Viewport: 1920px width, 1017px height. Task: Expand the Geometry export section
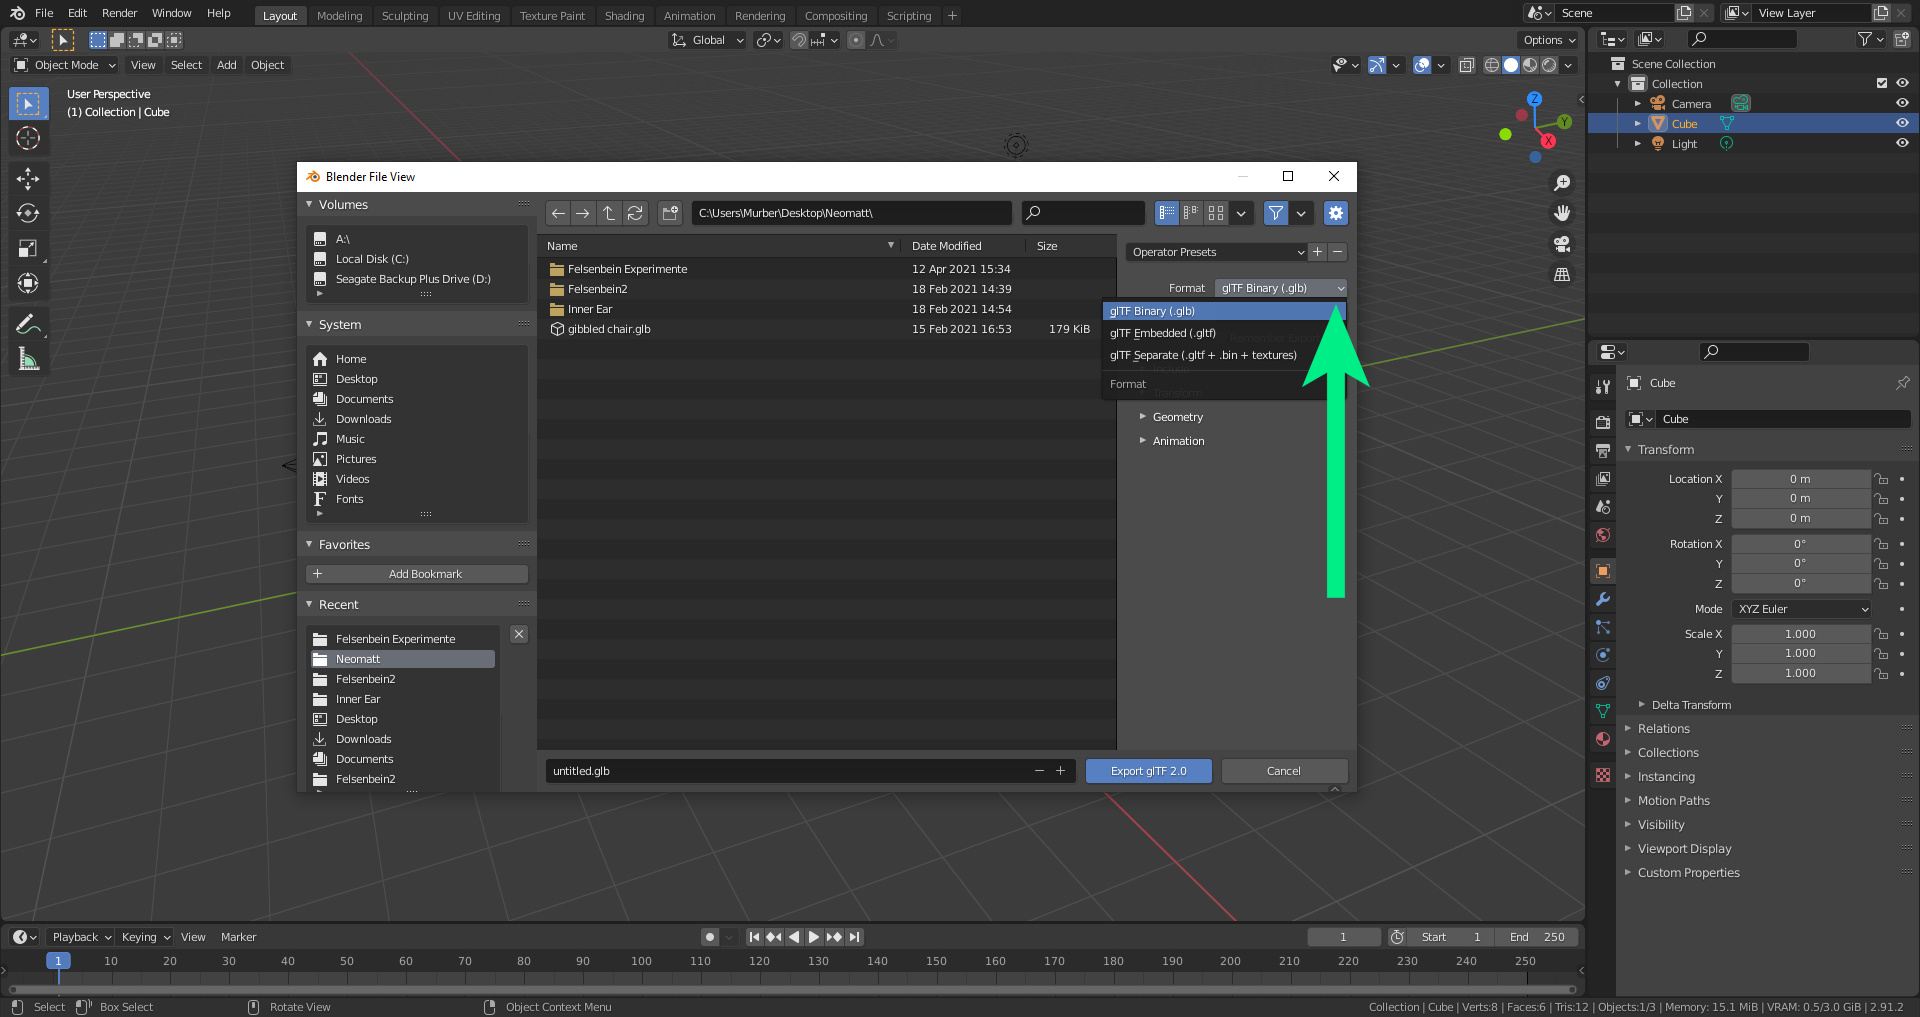click(1177, 417)
